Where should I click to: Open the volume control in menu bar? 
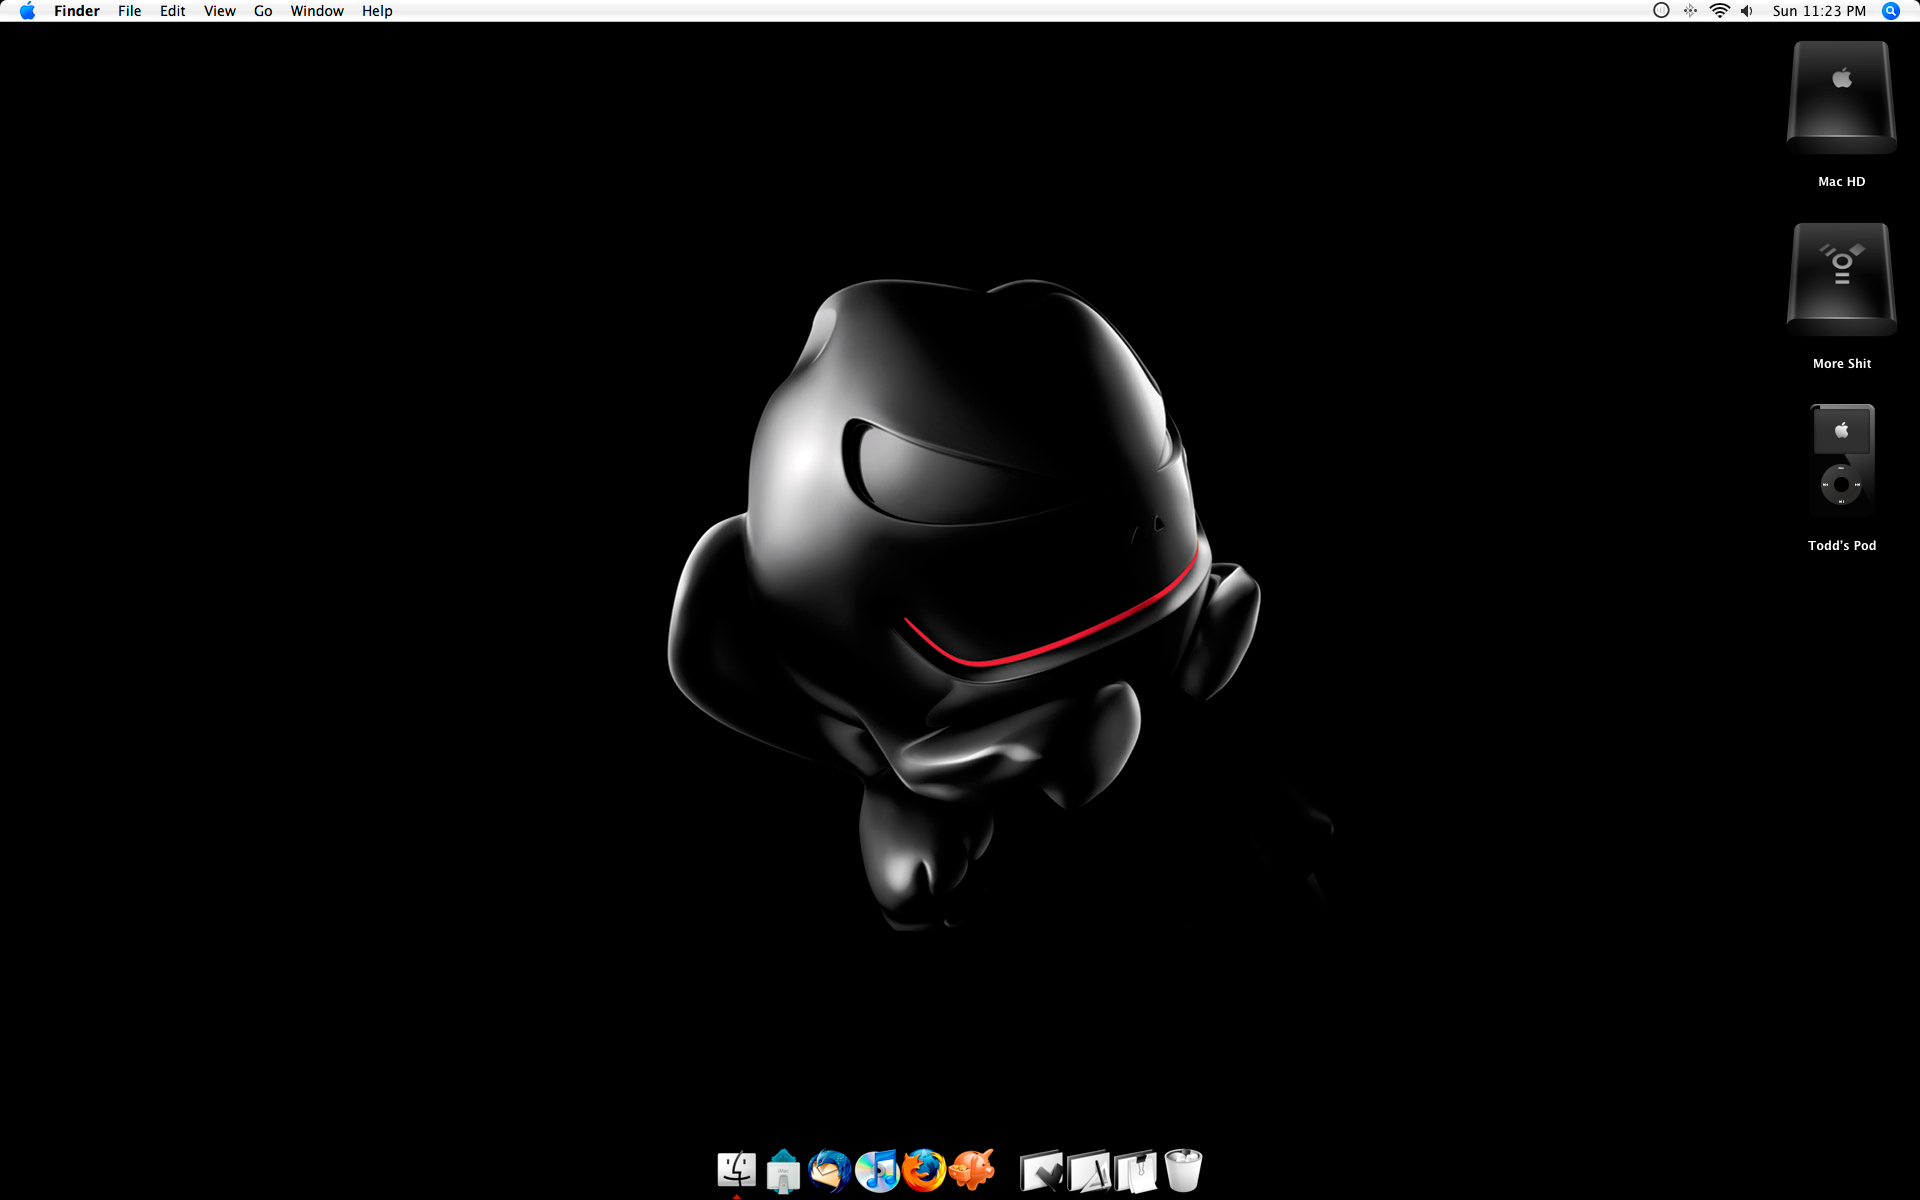(1747, 11)
